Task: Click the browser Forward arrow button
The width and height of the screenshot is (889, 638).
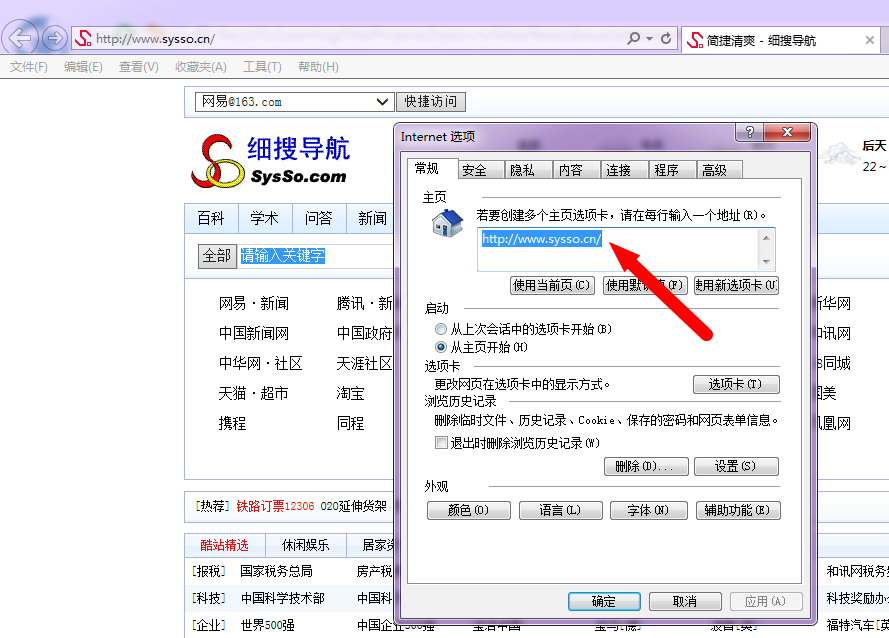Action: click(54, 38)
